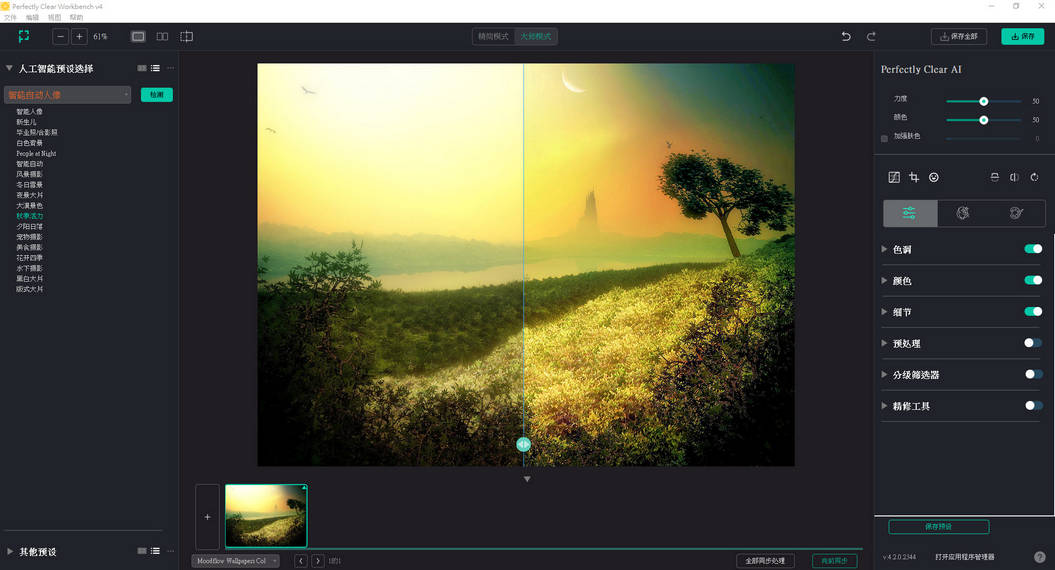Image resolution: width=1055 pixels, height=570 pixels.
Task: Click the redo arrow icon
Action: click(x=871, y=37)
